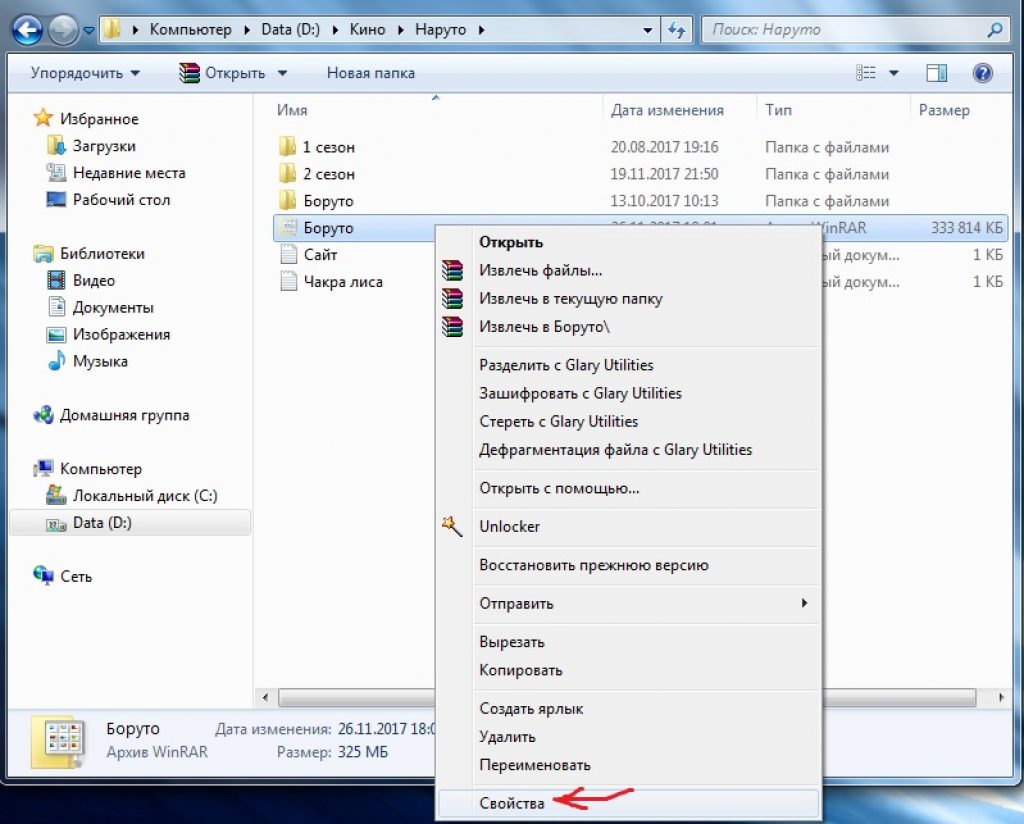Viewport: 1024px width, 824px height.
Task: Choose "Извлечь файлы..." in context menu
Action: click(x=628, y=270)
